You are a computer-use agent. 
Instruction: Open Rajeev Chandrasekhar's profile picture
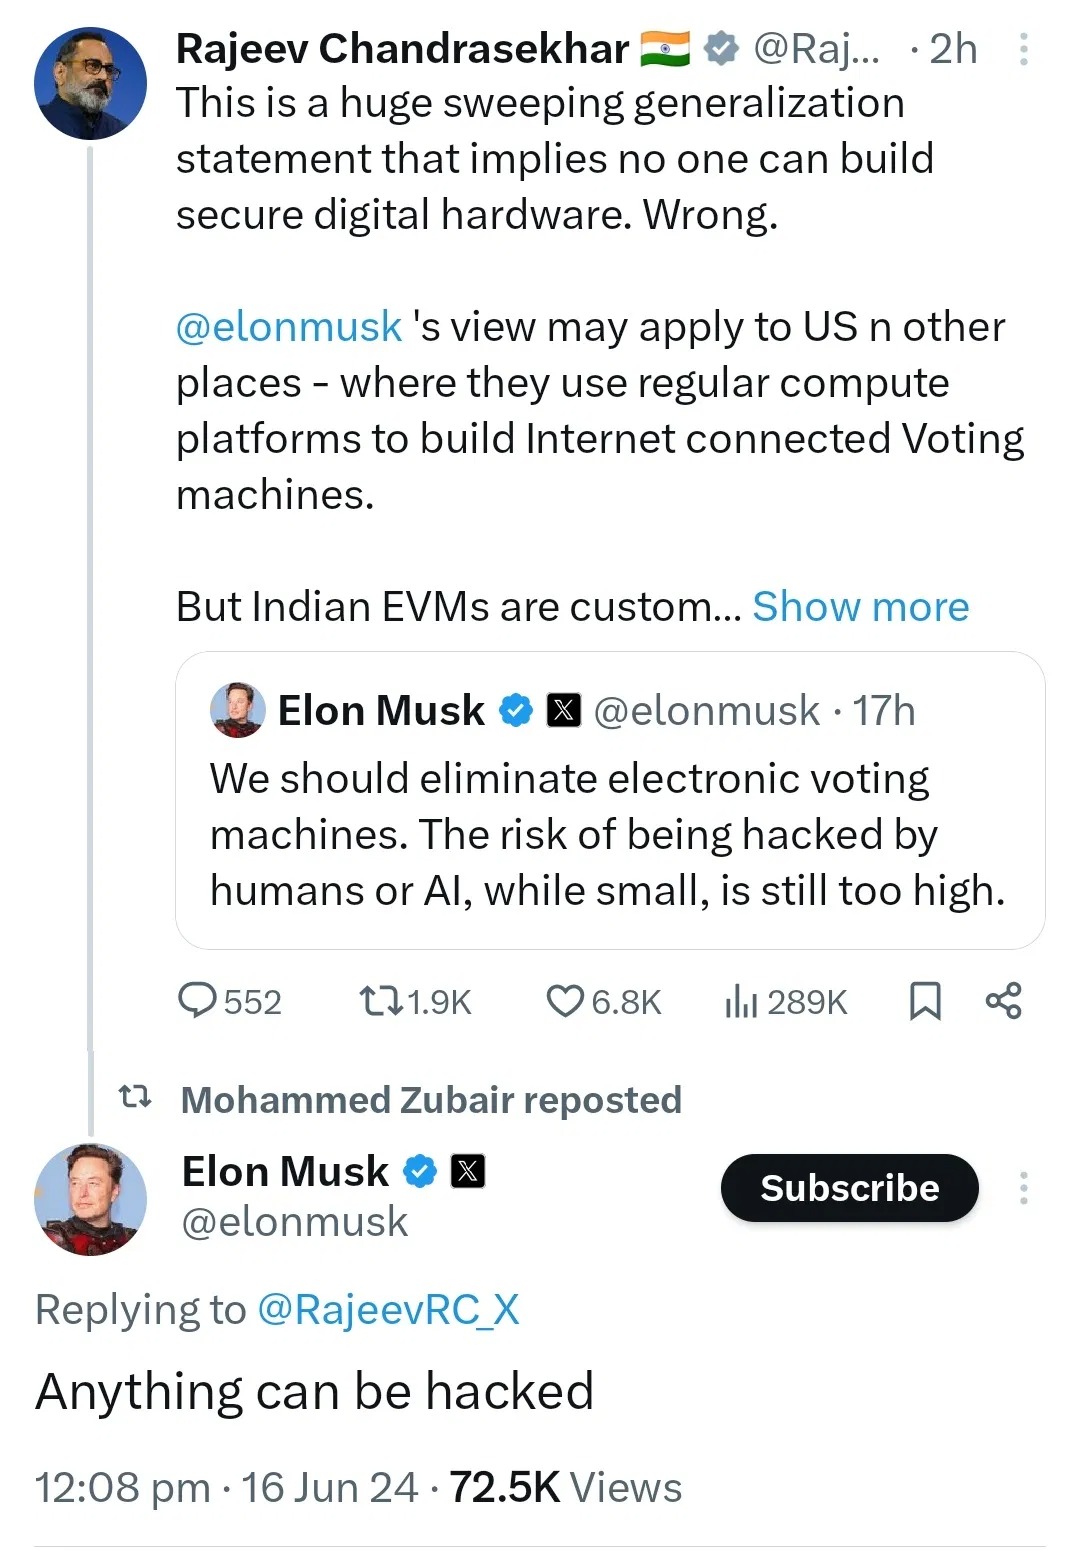[x=90, y=83]
